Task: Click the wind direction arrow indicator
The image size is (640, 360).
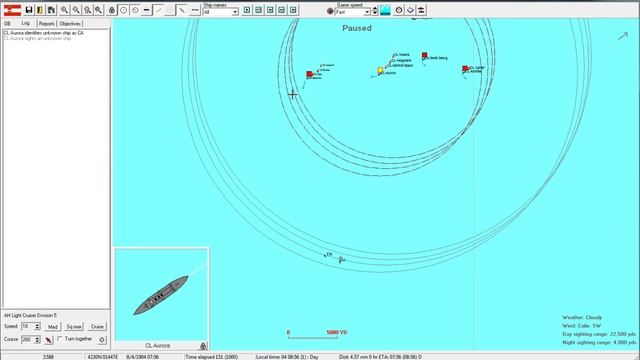Action: (x=623, y=36)
